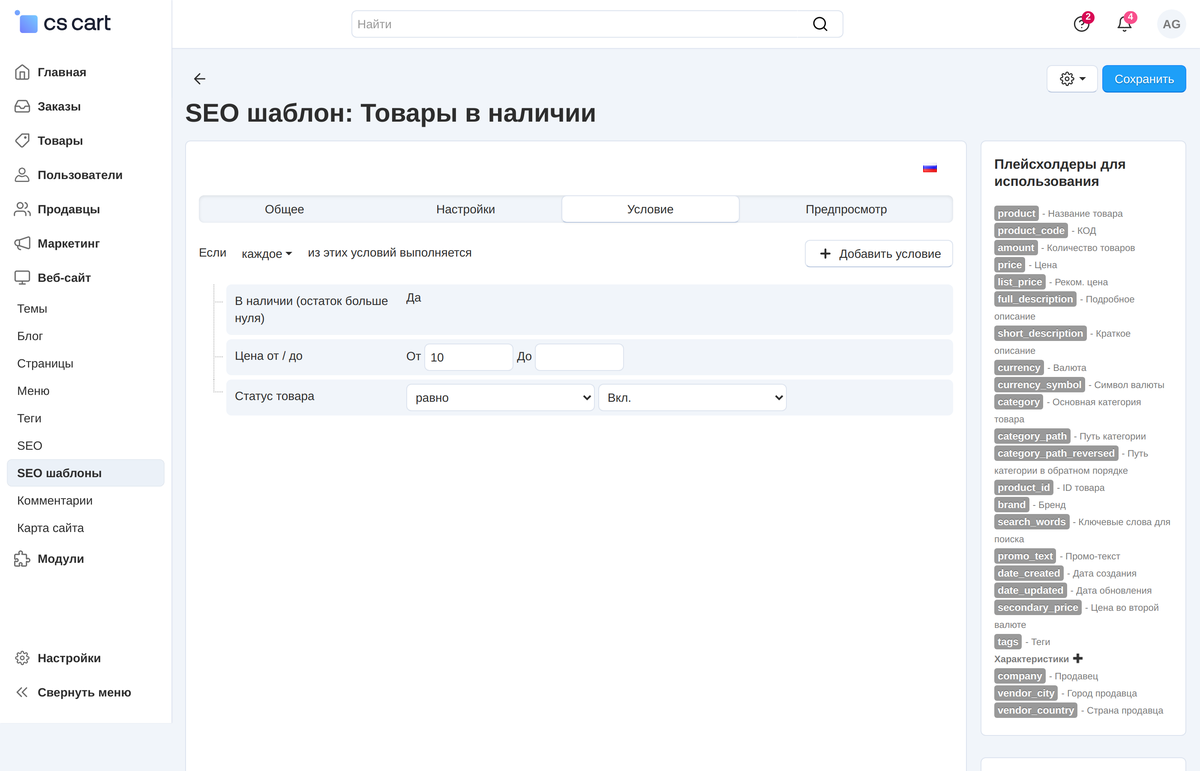Open SEO sidebar item
The width and height of the screenshot is (1200, 771).
30,446
